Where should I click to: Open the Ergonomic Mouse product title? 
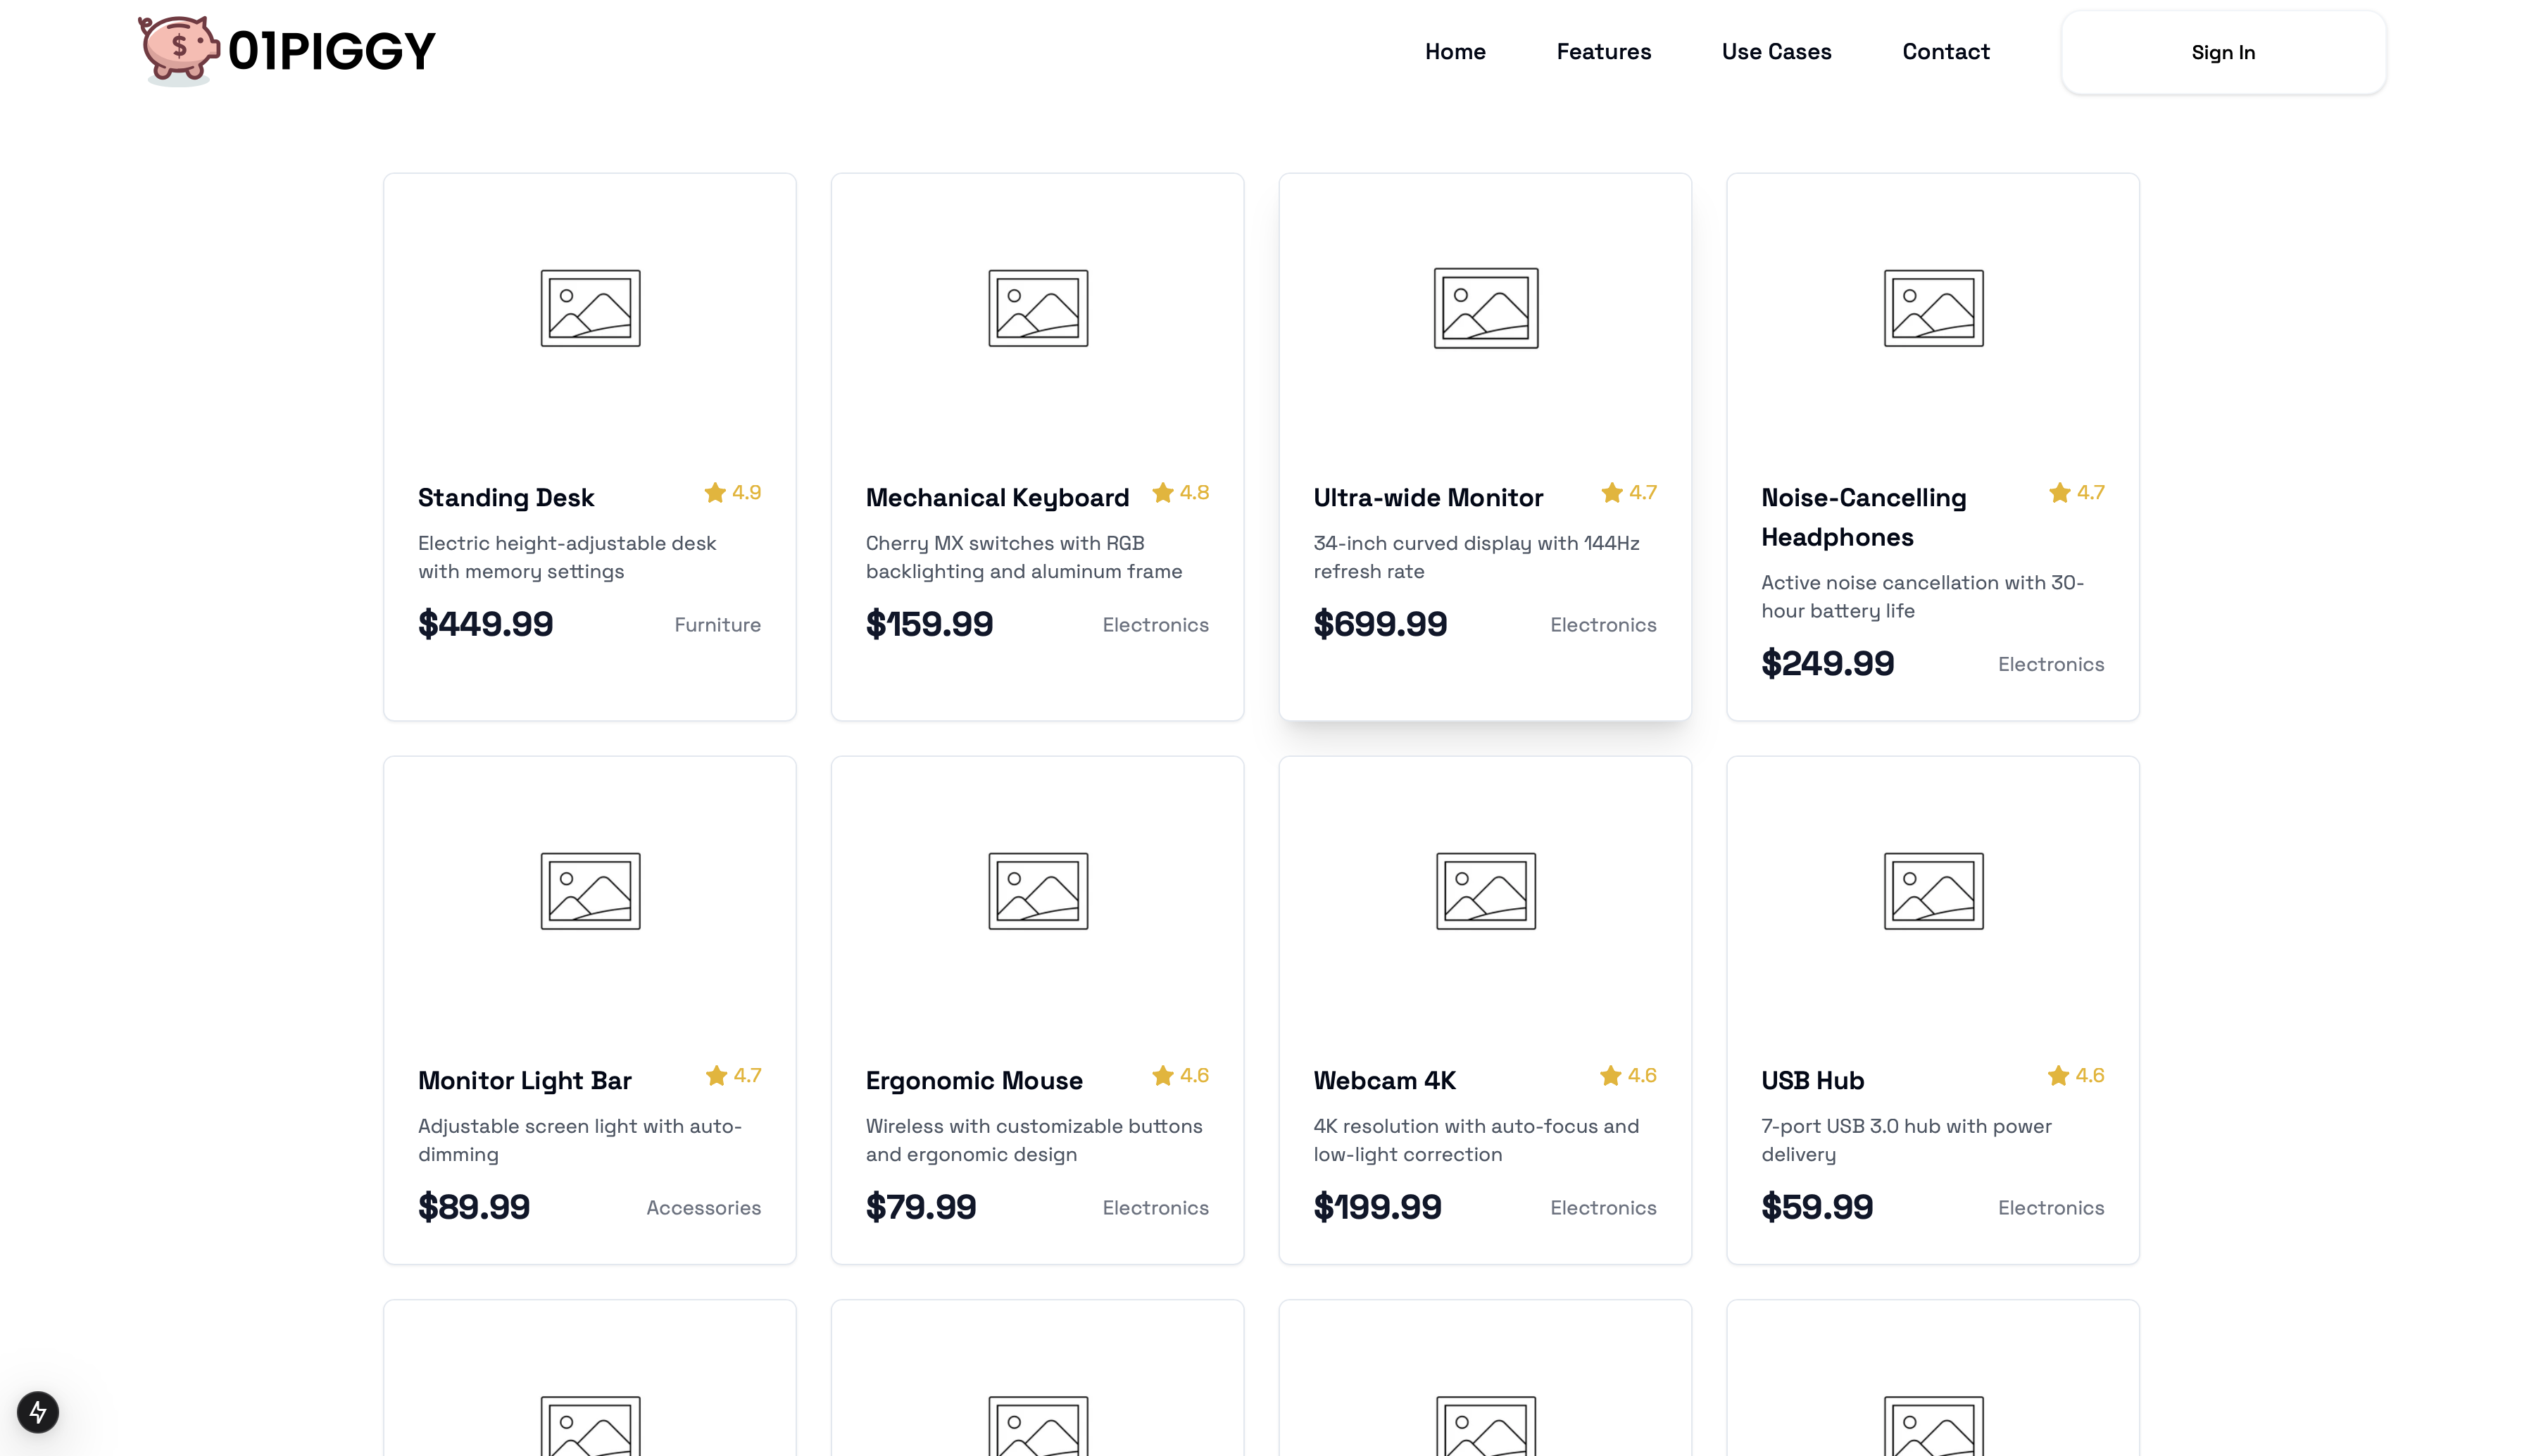(x=973, y=1081)
